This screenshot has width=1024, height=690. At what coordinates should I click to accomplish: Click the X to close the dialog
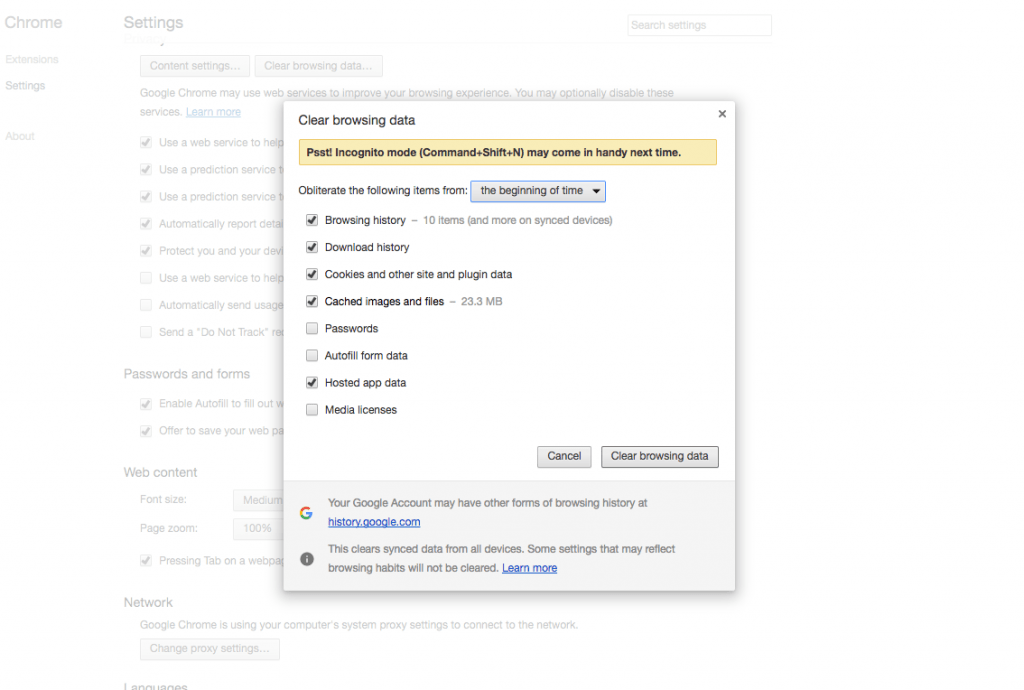[x=722, y=113]
